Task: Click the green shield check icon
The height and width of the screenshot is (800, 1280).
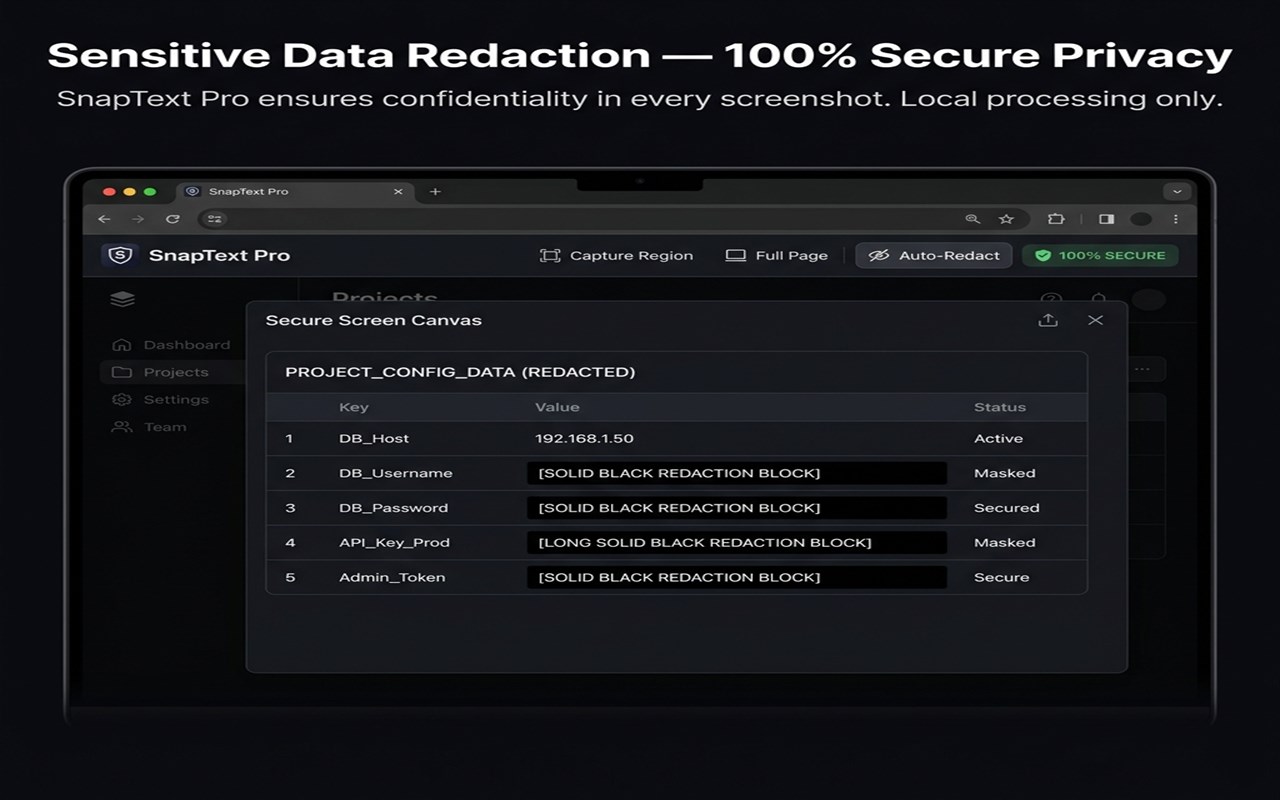Action: pyautogui.click(x=1043, y=255)
